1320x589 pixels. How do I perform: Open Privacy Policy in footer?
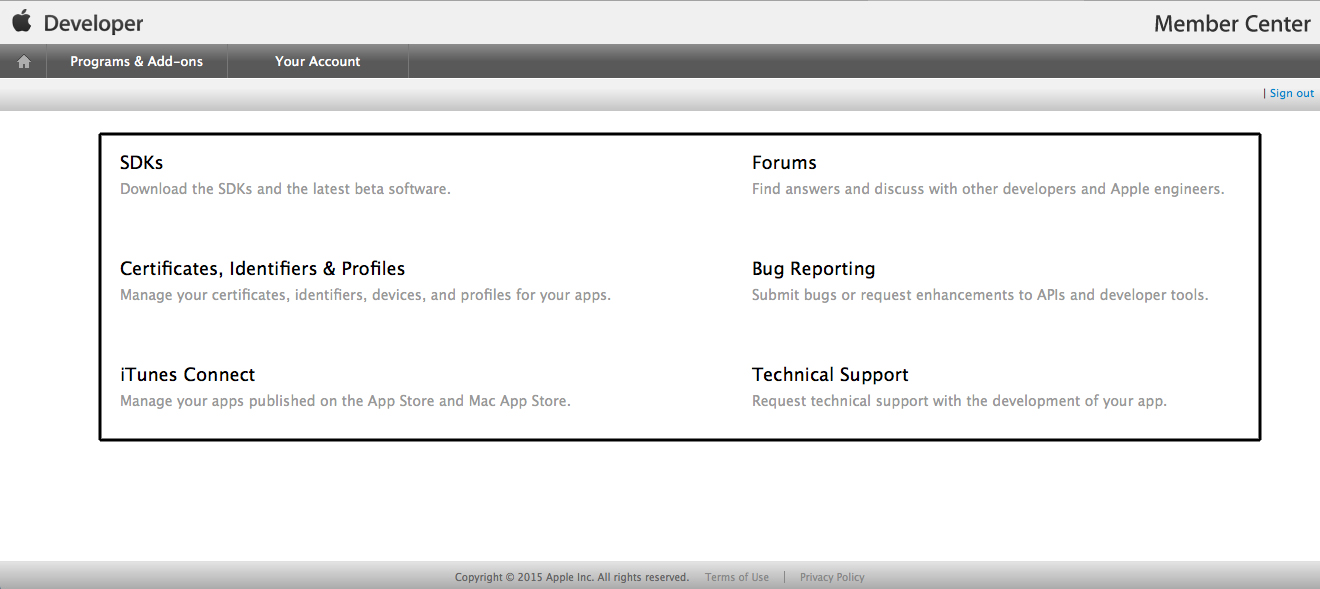(832, 577)
